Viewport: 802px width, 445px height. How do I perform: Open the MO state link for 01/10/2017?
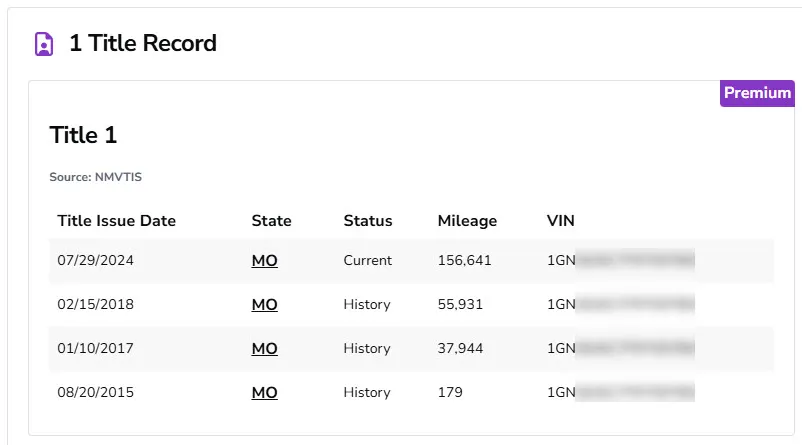(264, 348)
